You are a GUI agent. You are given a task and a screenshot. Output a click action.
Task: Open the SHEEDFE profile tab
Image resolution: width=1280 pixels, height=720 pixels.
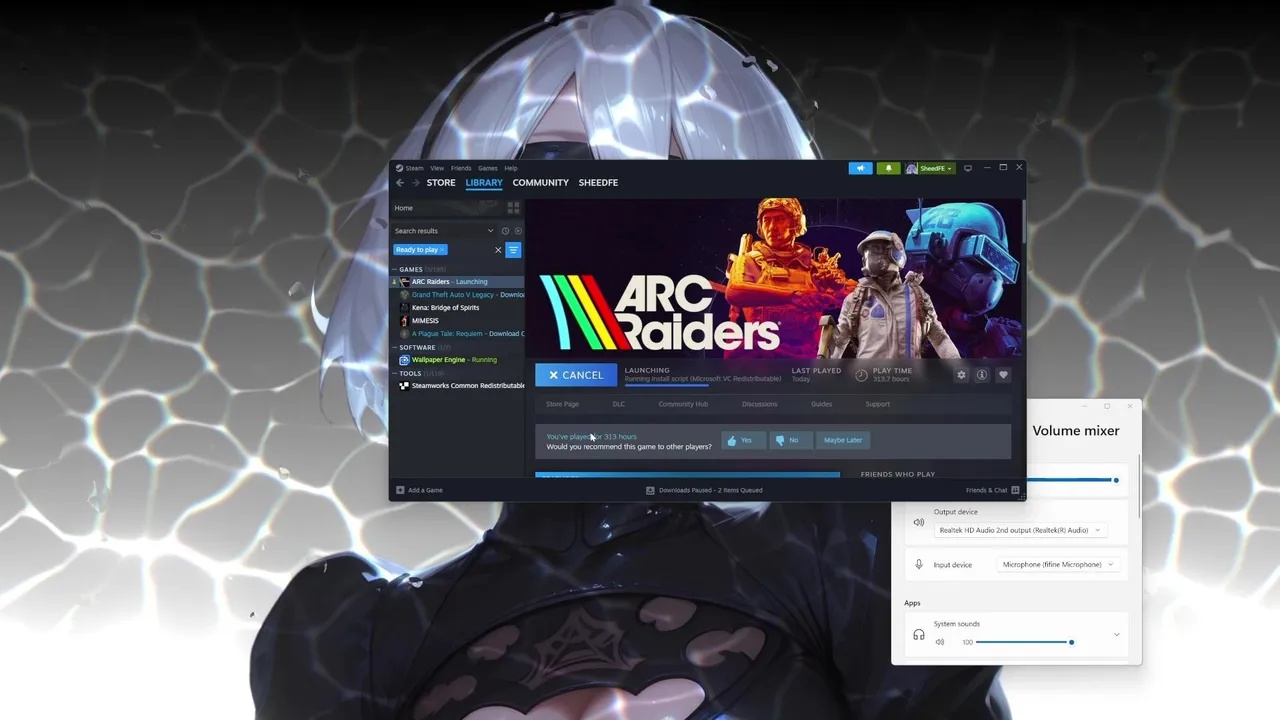coord(598,183)
